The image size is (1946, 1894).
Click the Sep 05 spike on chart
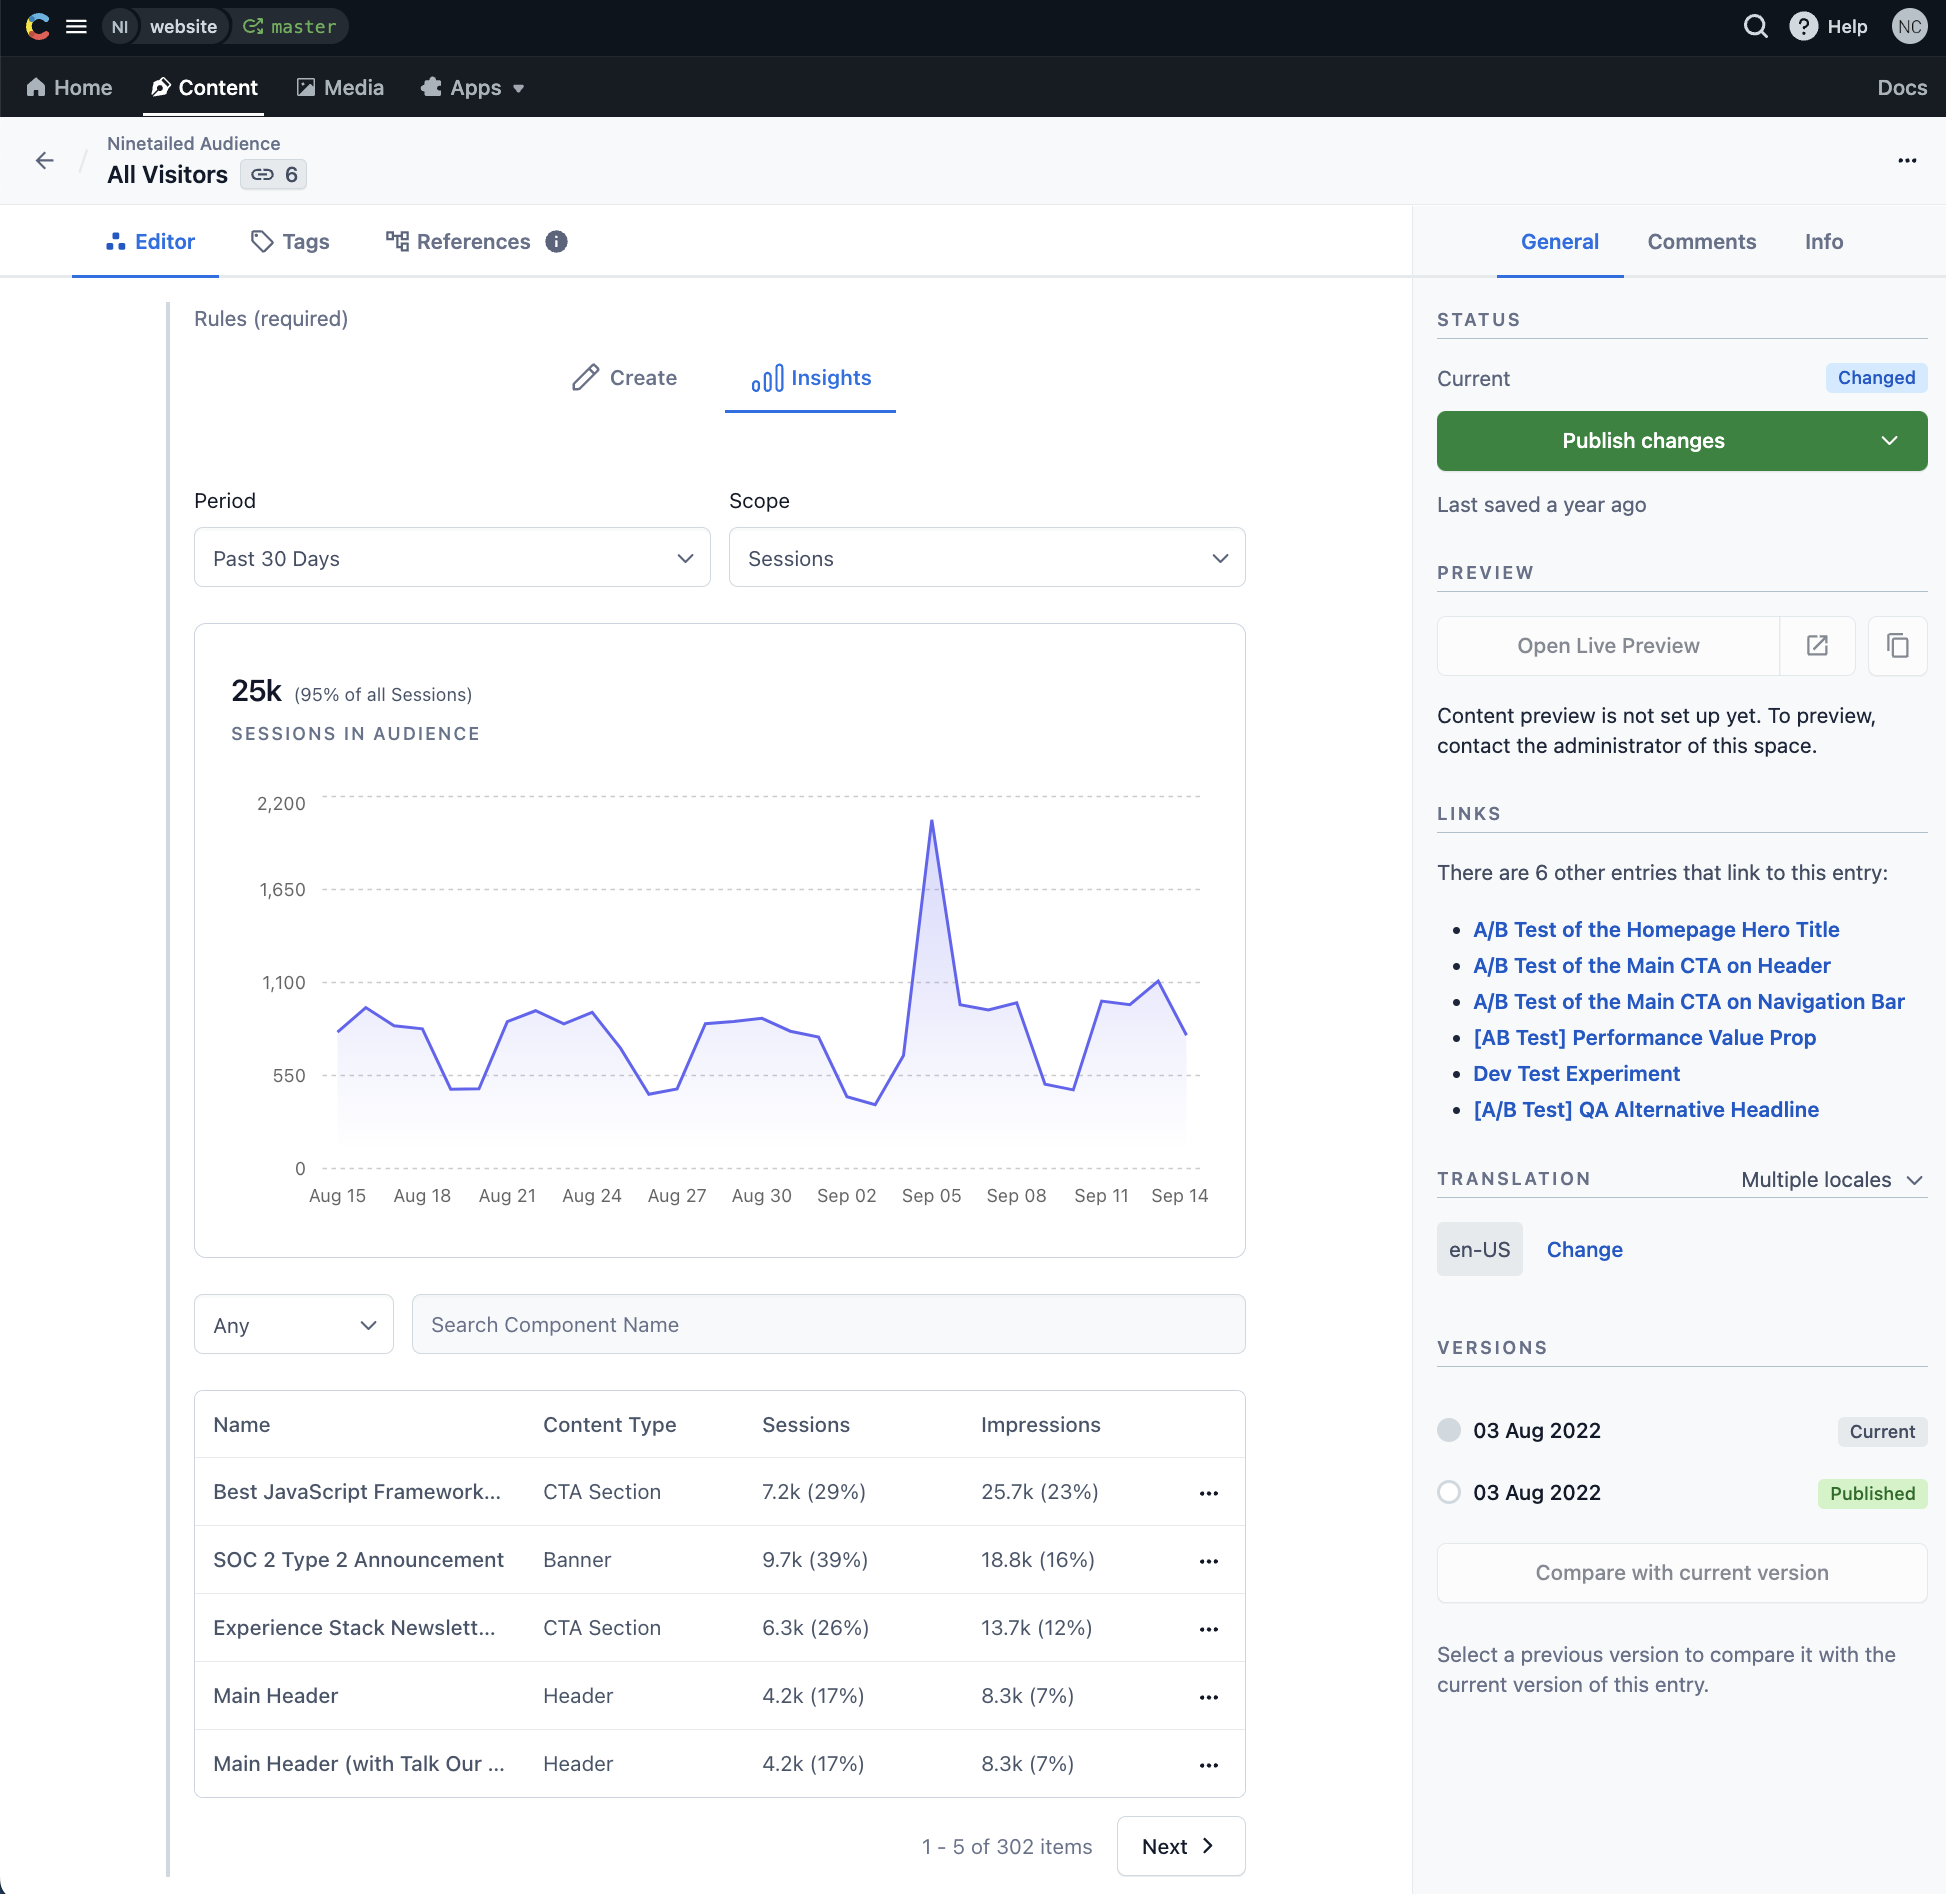[931, 822]
